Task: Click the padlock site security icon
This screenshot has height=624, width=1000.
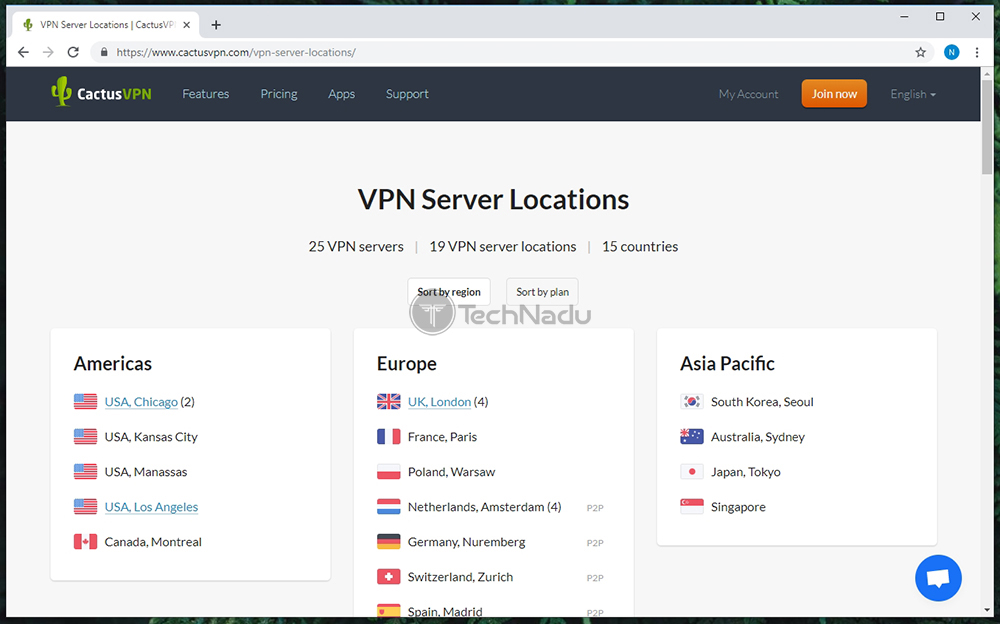Action: [104, 52]
